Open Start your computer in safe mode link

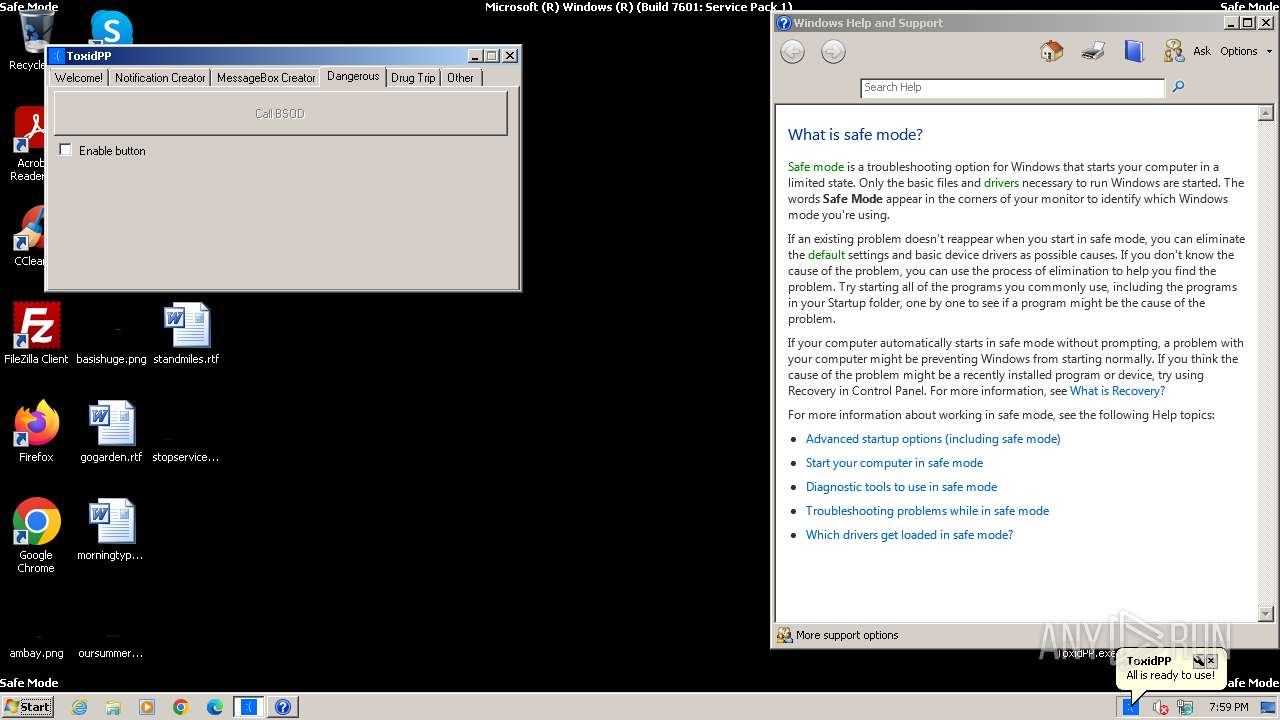(894, 463)
